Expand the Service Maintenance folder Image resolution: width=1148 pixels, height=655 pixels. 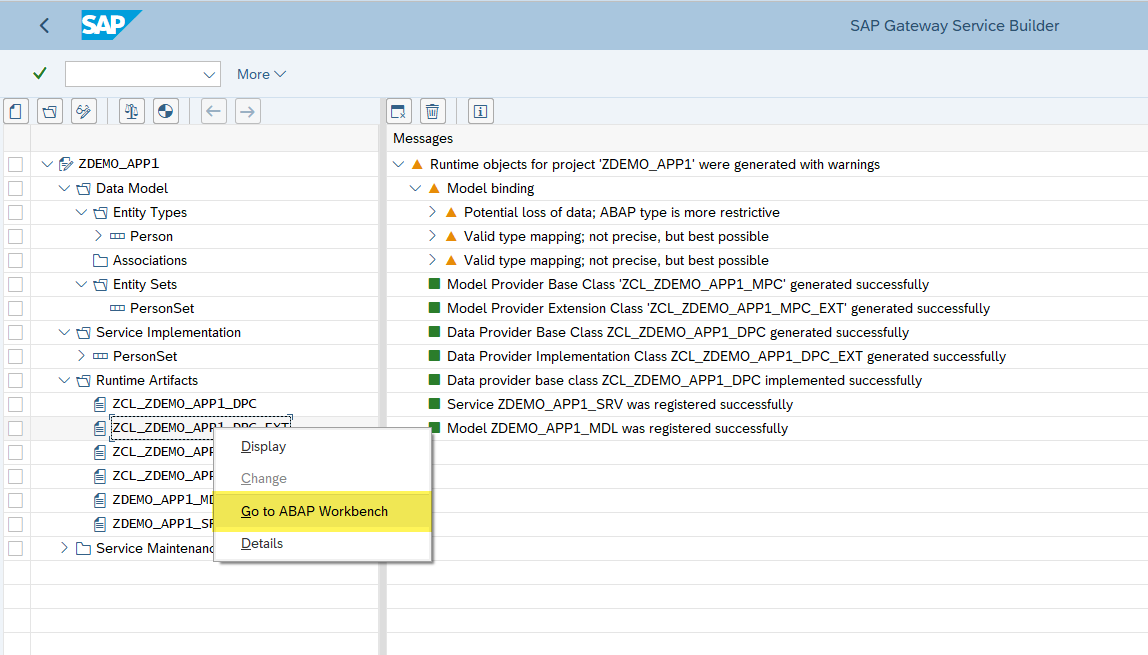coord(65,548)
